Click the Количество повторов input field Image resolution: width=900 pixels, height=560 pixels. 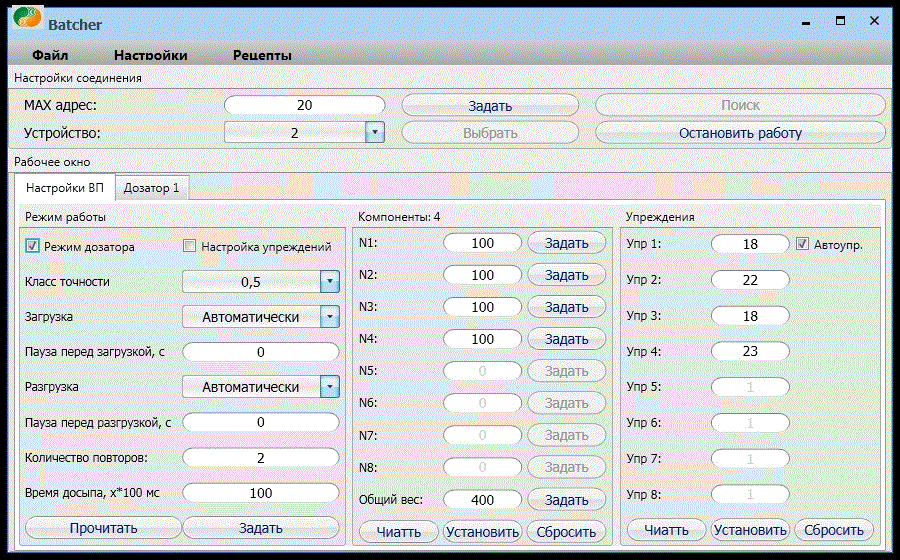(x=261, y=458)
